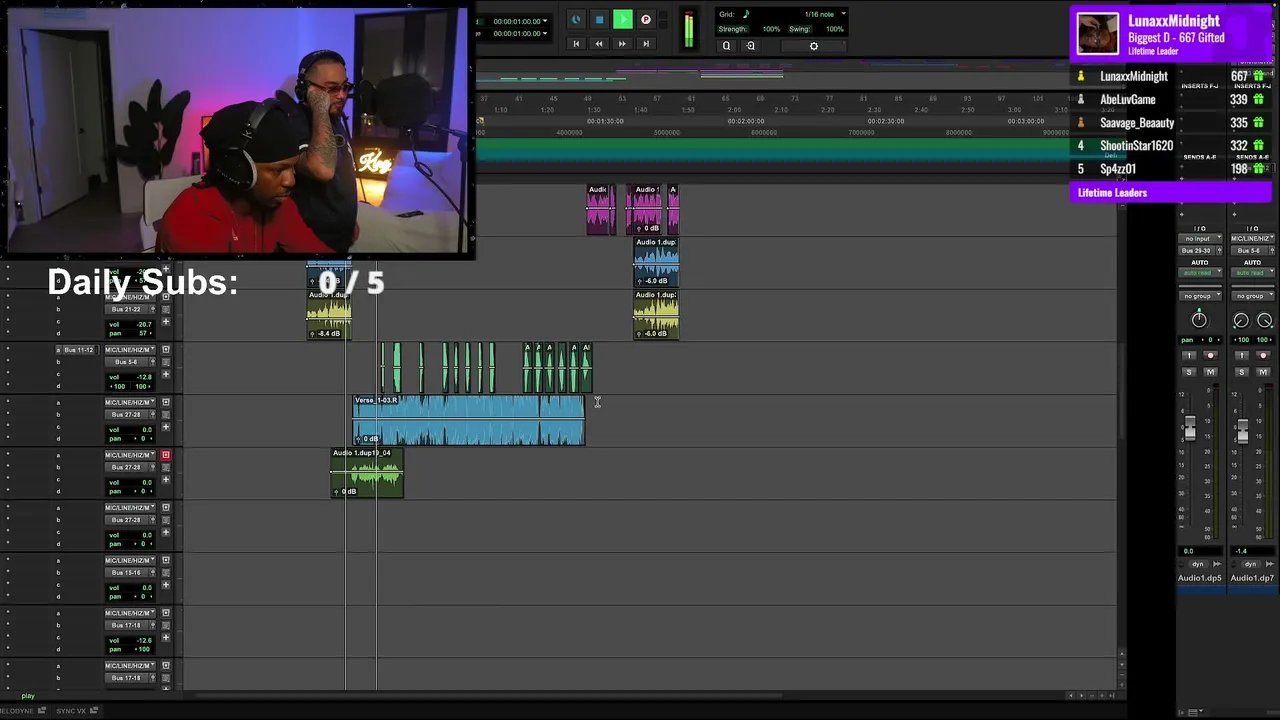Open the upper time counter dropdown arrow
Image resolution: width=1280 pixels, height=720 pixels.
[x=545, y=21]
